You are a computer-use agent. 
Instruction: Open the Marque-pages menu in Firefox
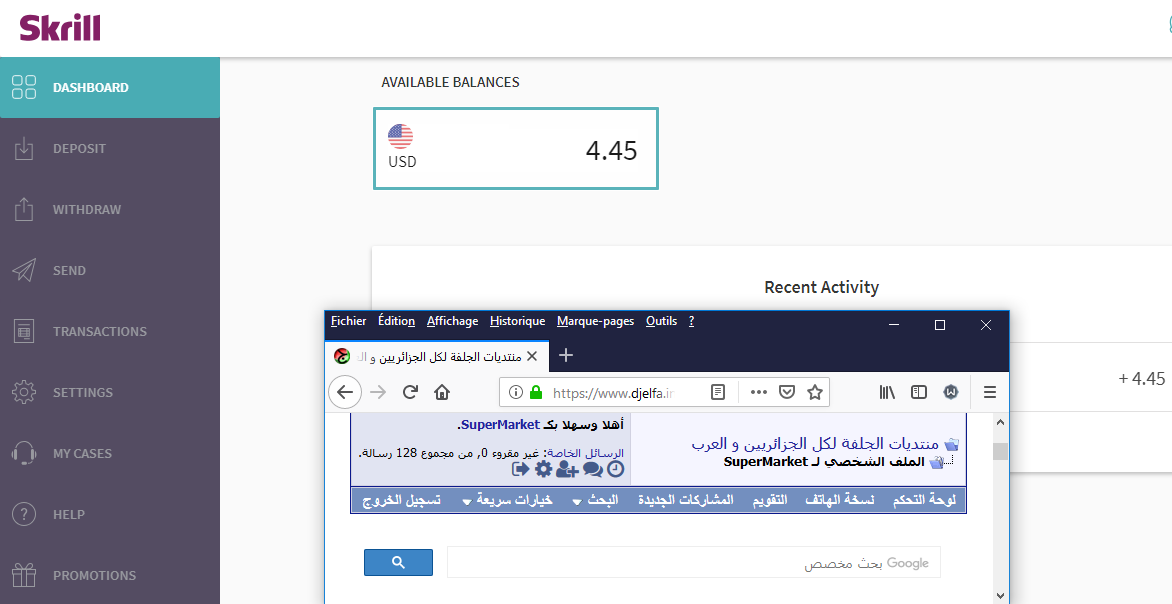click(x=595, y=321)
